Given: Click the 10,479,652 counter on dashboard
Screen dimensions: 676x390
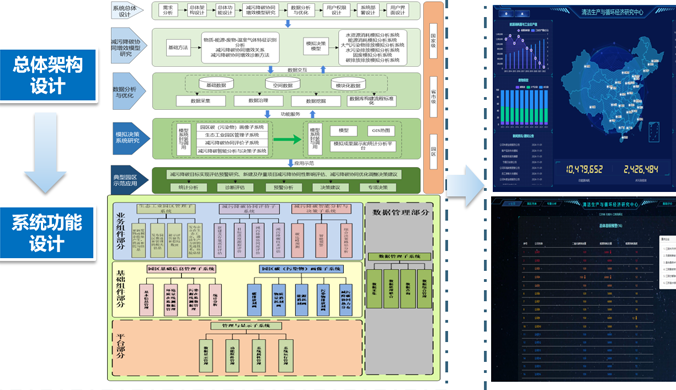Looking at the screenshot, I should [x=584, y=169].
